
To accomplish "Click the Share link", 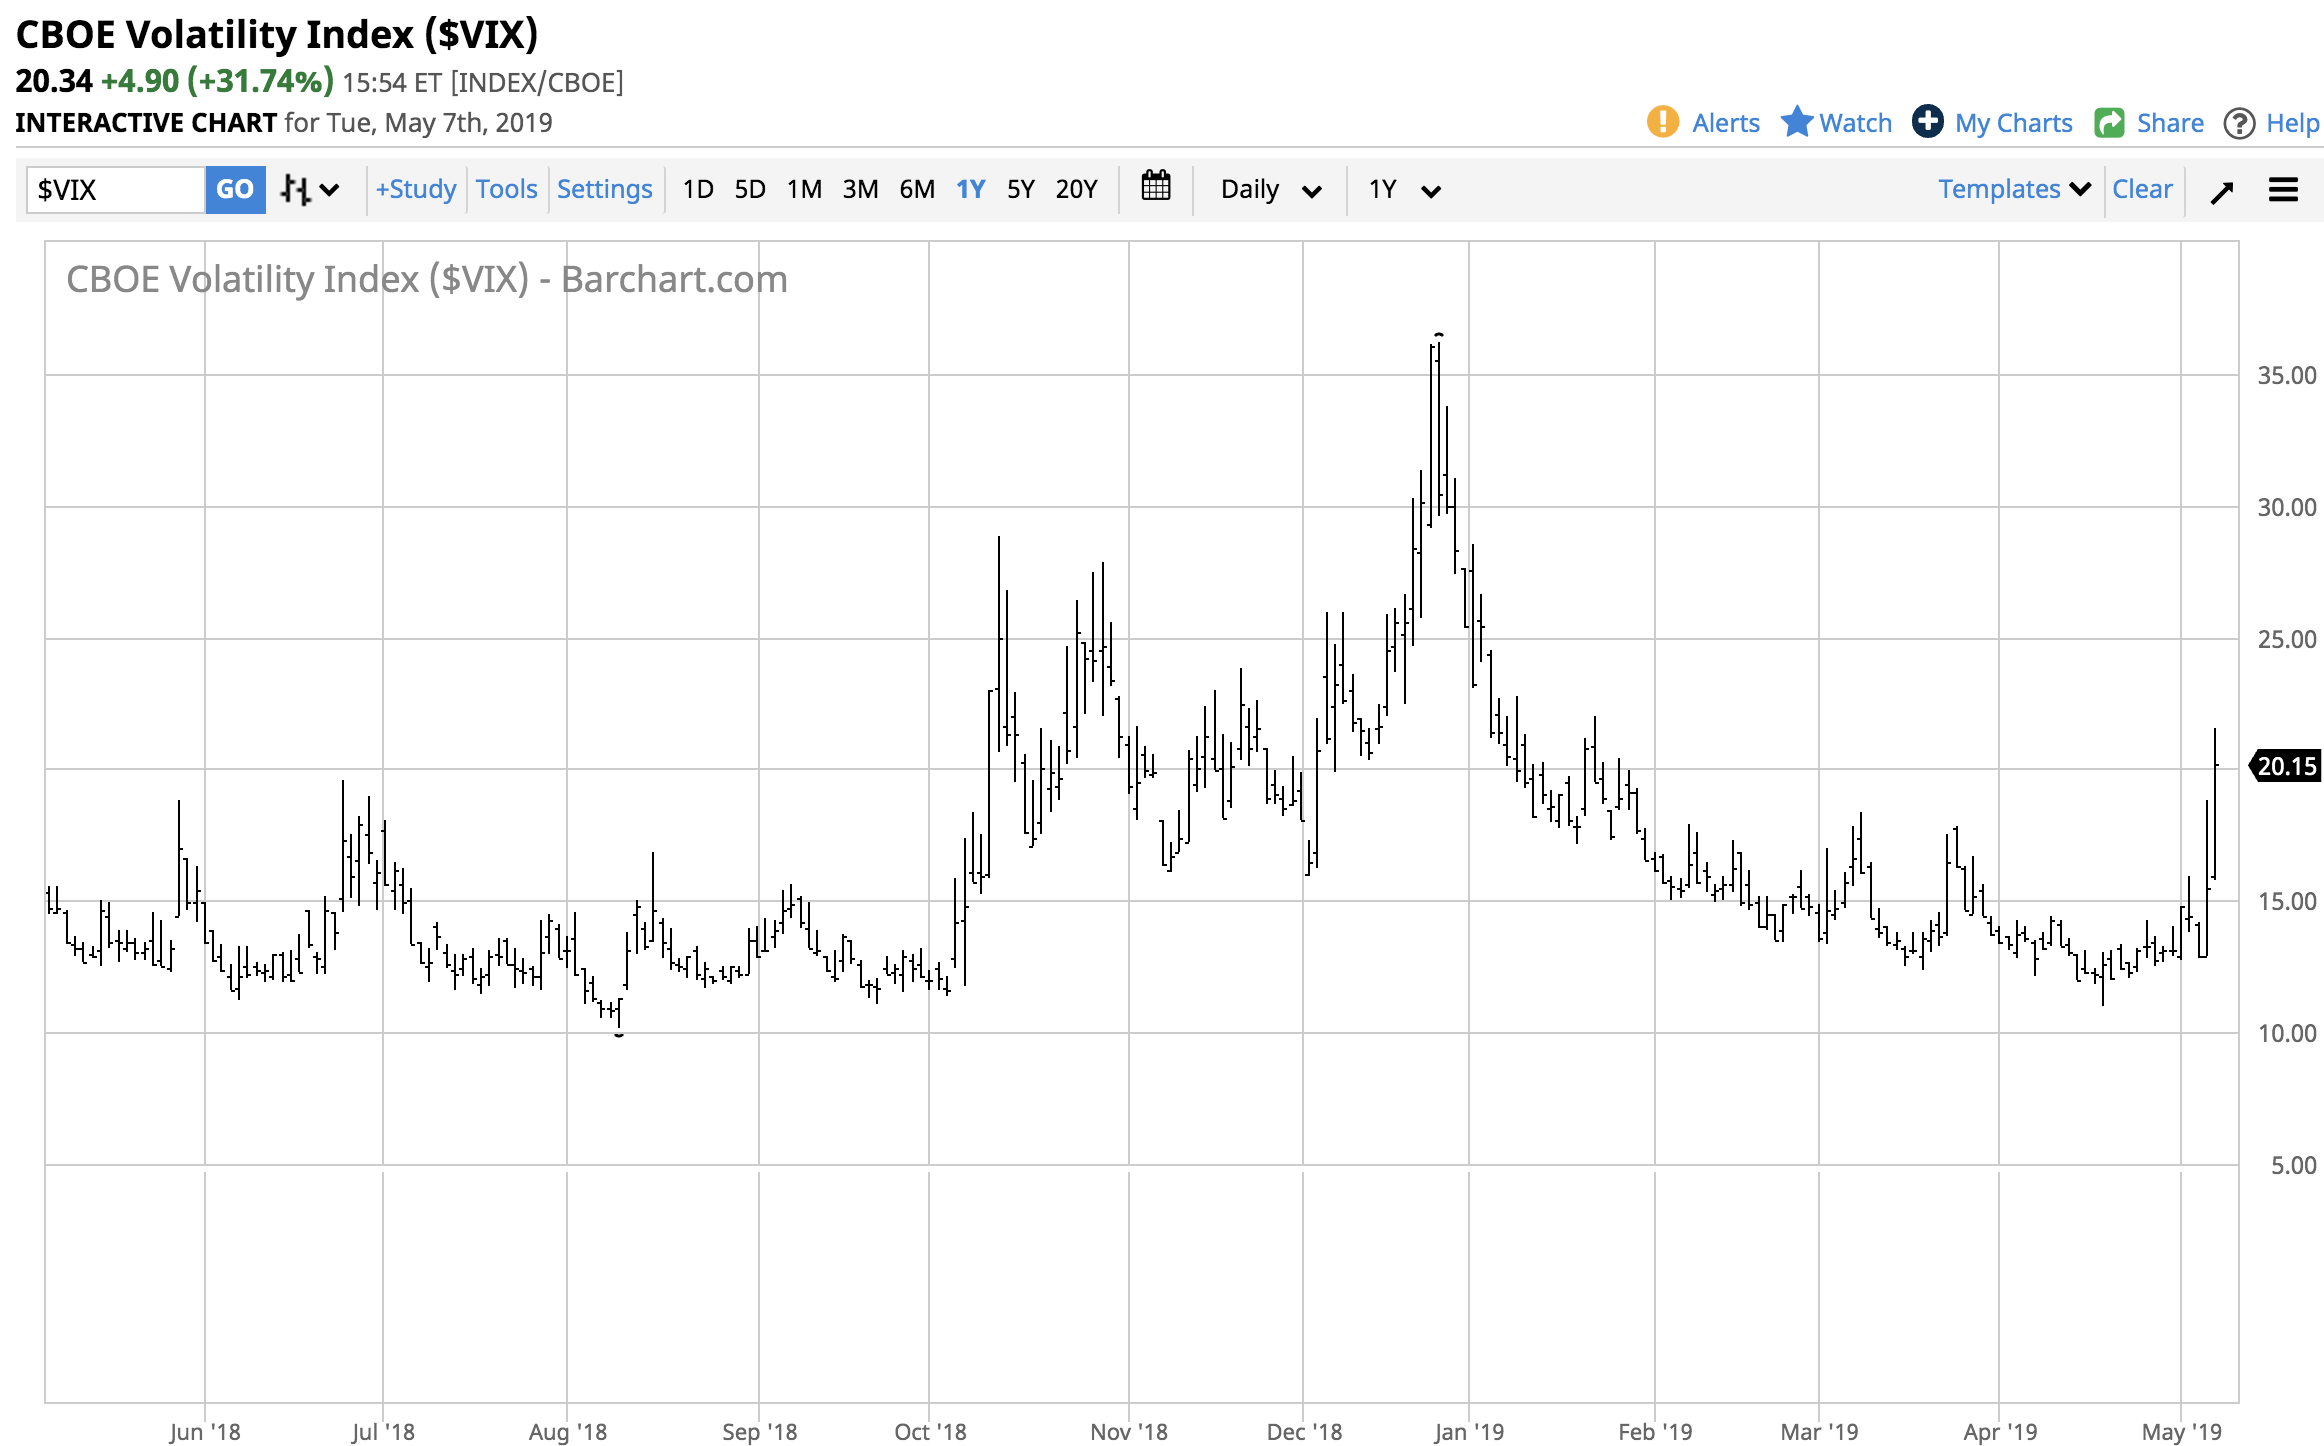I will coord(2170,123).
